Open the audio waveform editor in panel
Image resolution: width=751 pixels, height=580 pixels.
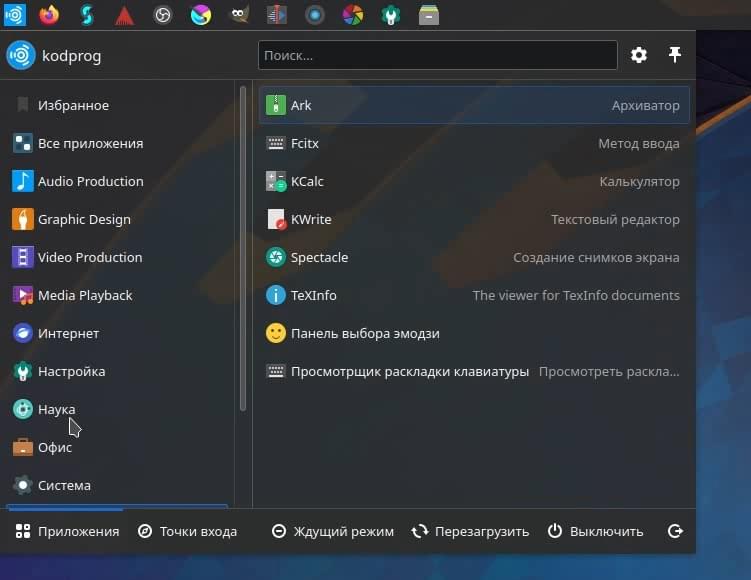coord(277,15)
